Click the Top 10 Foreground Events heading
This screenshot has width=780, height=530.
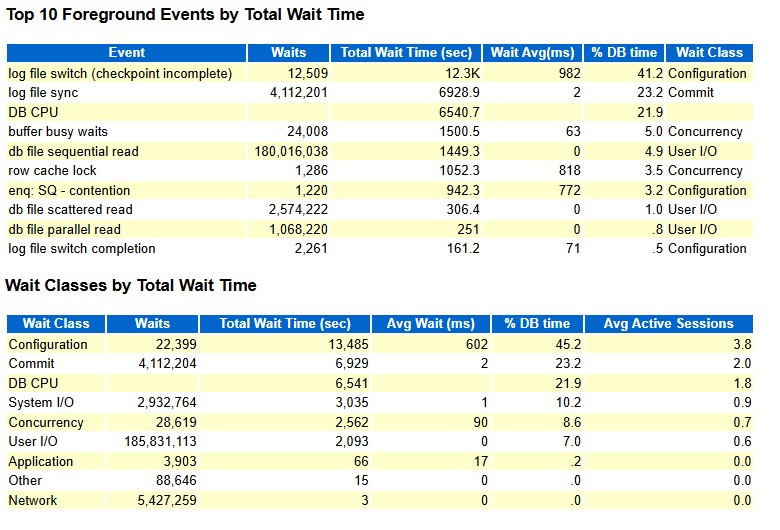185,14
